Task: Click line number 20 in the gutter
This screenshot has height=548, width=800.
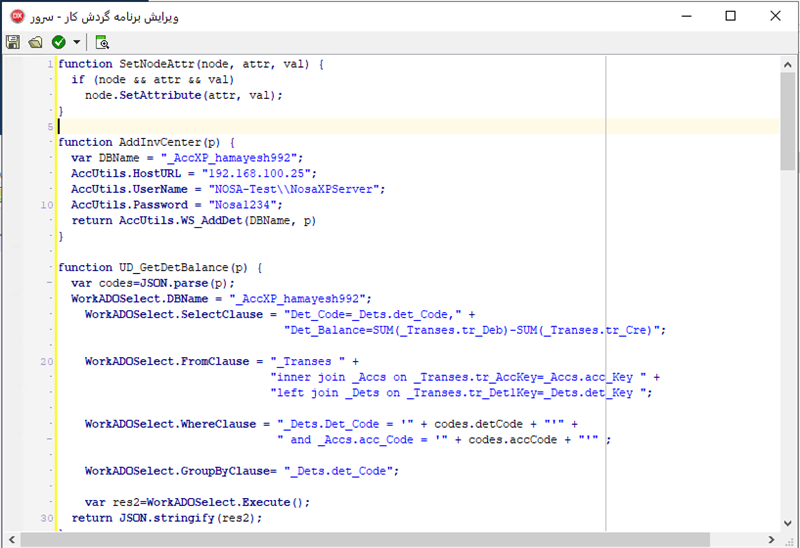Action: coord(47,361)
